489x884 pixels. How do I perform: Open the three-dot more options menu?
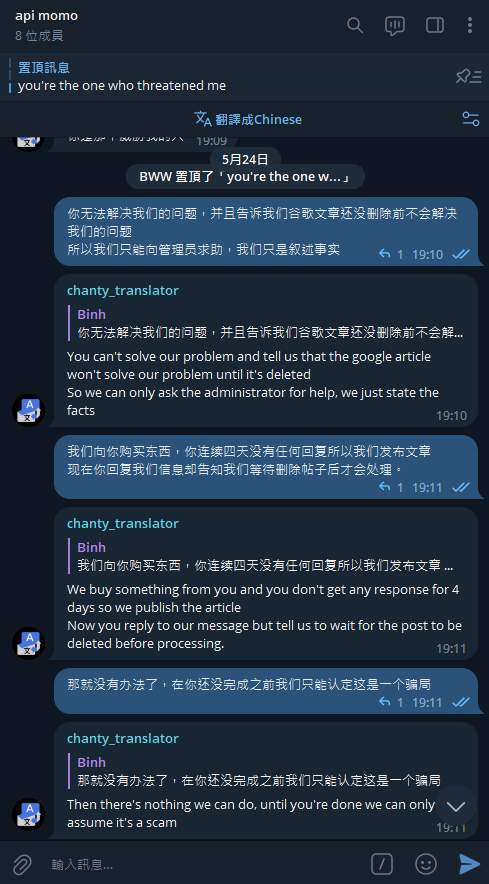(470, 25)
